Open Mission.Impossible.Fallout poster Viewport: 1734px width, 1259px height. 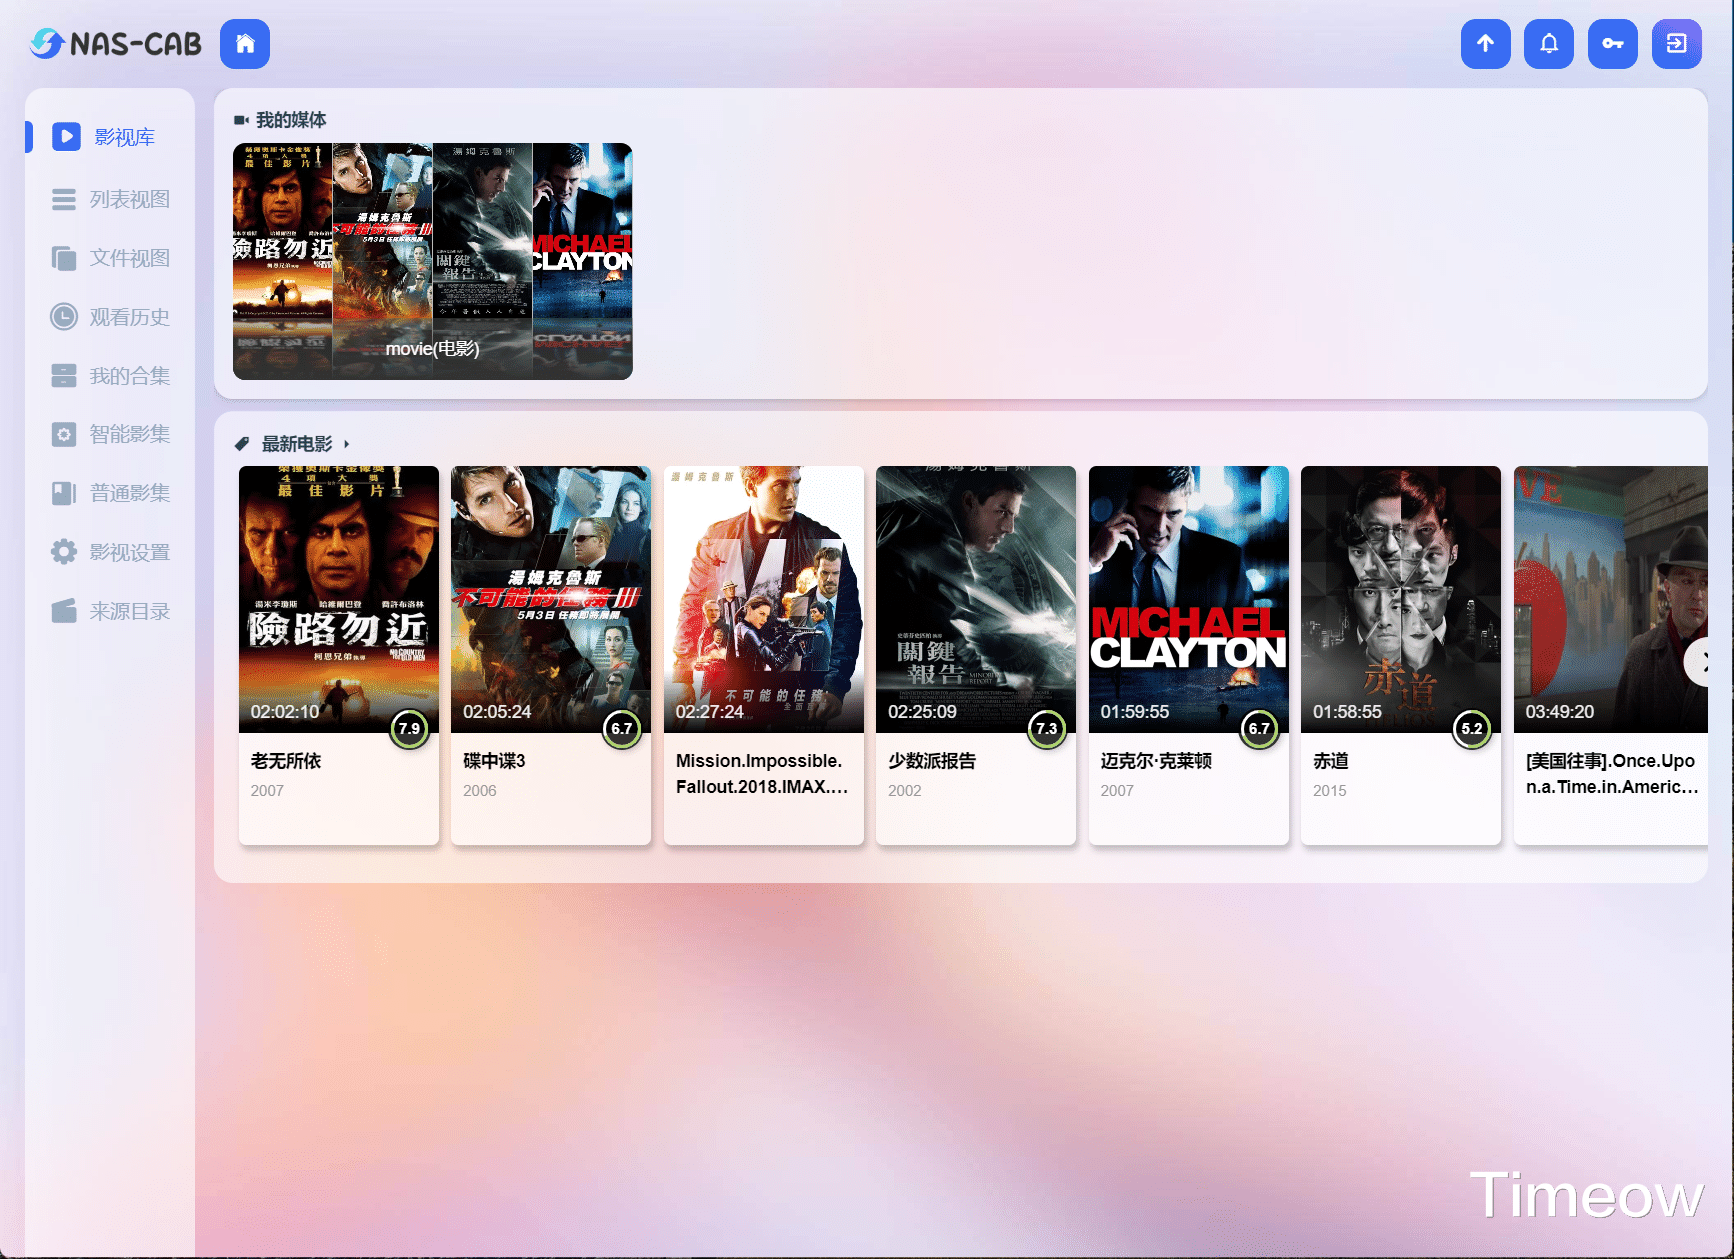764,599
